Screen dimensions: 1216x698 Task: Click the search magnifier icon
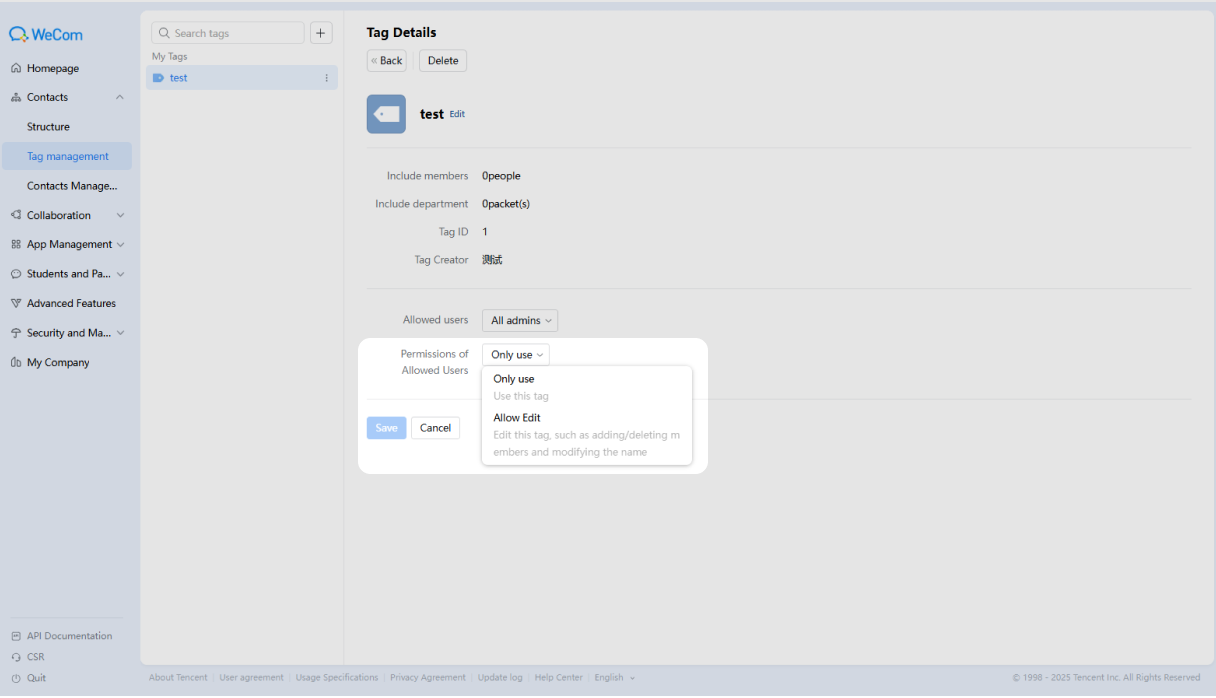point(164,33)
